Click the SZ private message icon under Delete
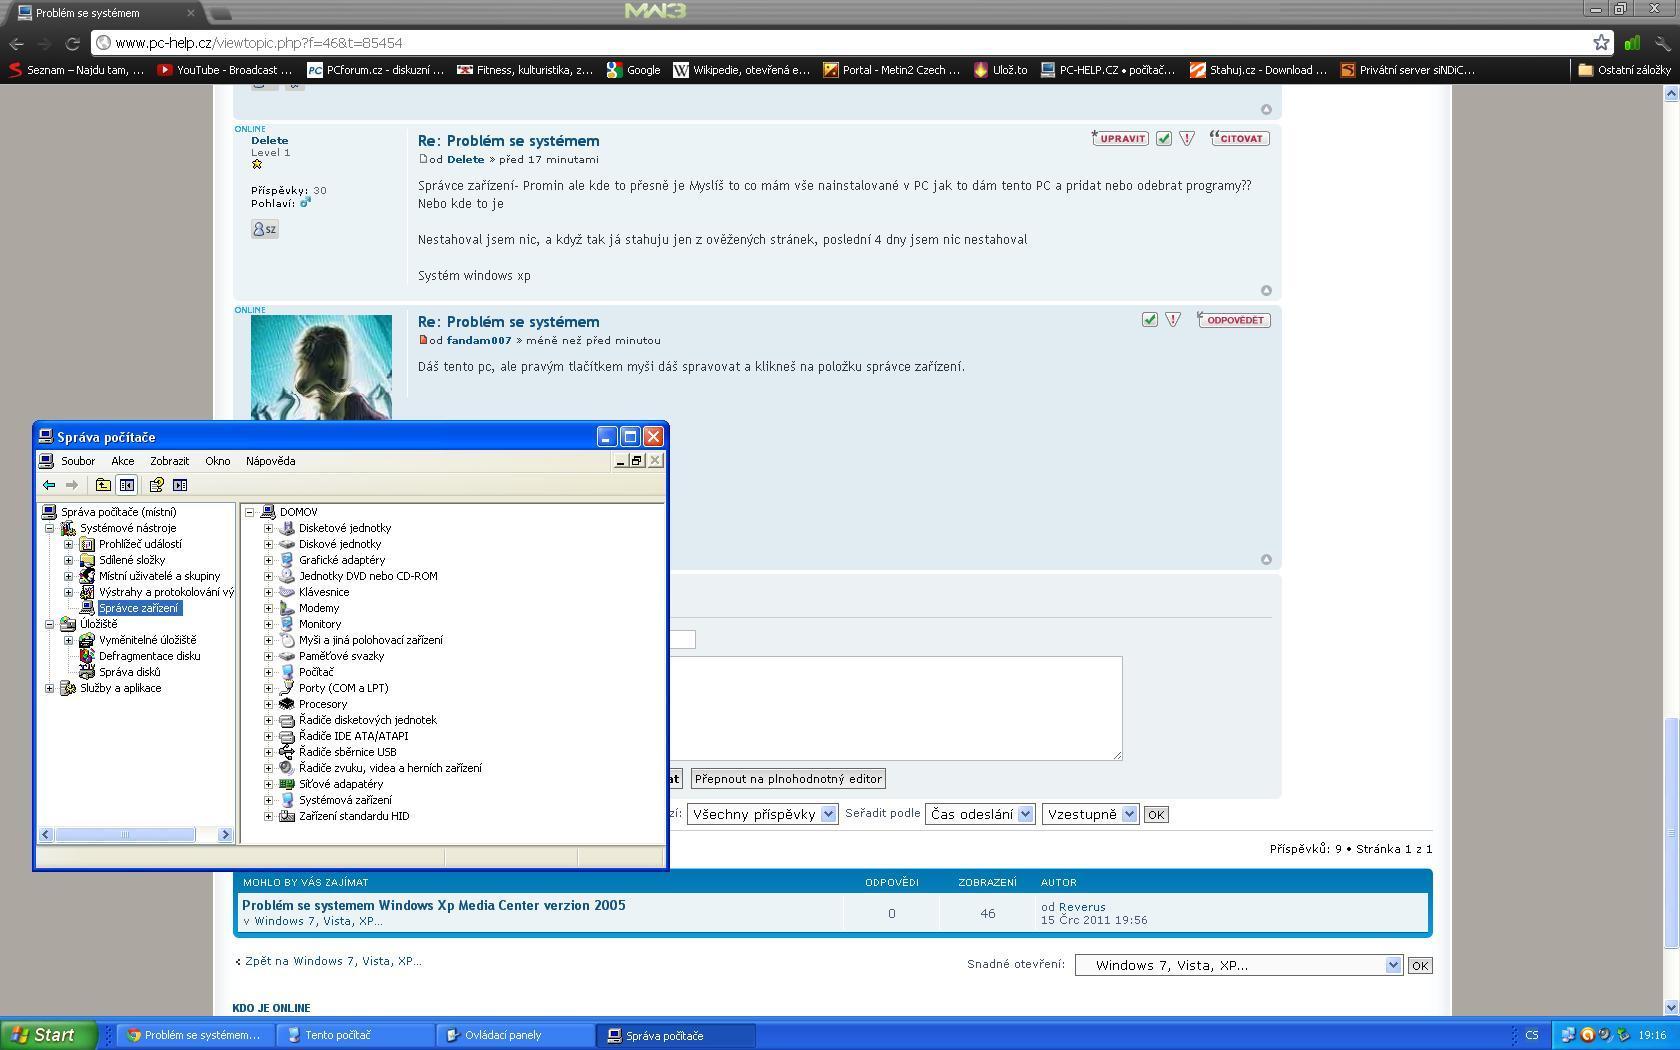Image resolution: width=1680 pixels, height=1050 pixels. (x=264, y=229)
